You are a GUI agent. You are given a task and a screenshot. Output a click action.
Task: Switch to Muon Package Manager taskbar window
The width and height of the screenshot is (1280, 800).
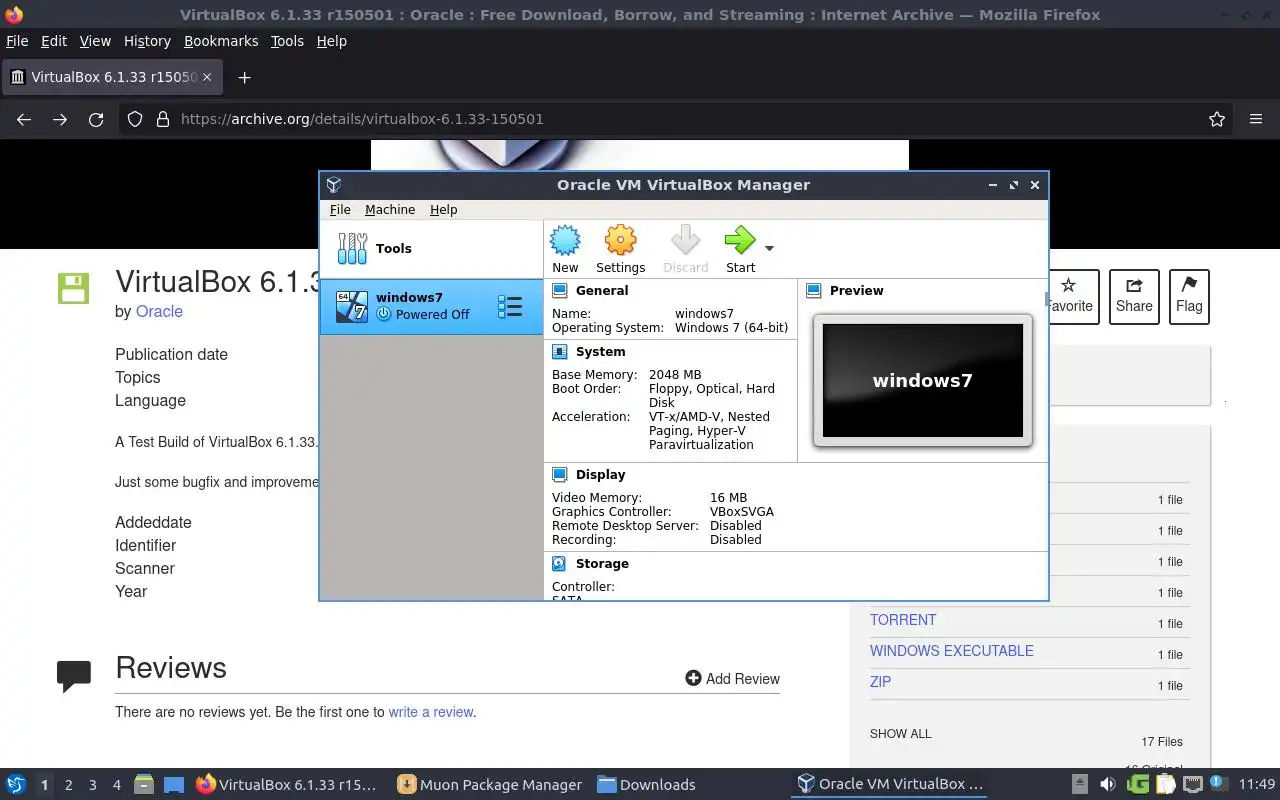click(489, 785)
